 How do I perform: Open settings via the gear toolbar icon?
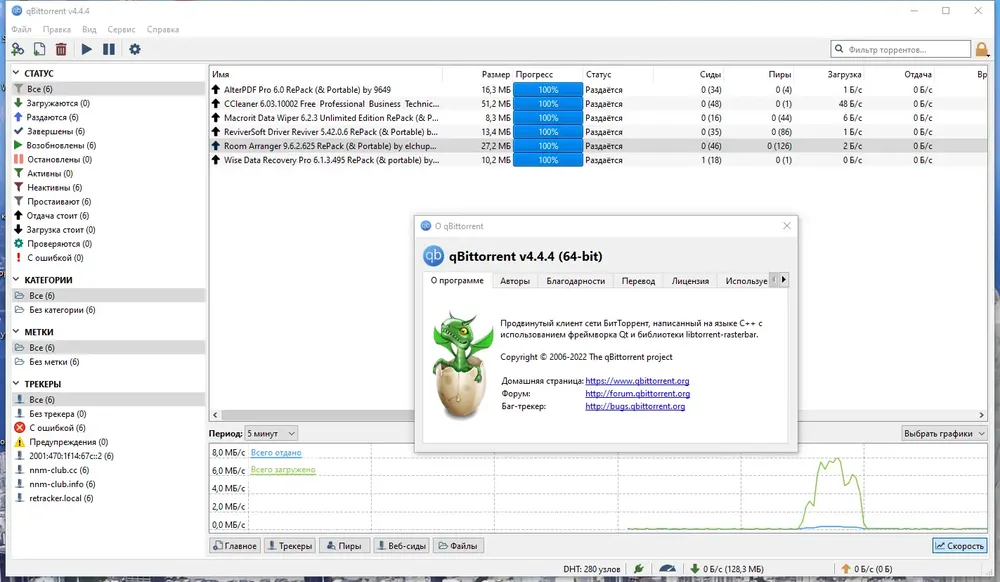[135, 49]
